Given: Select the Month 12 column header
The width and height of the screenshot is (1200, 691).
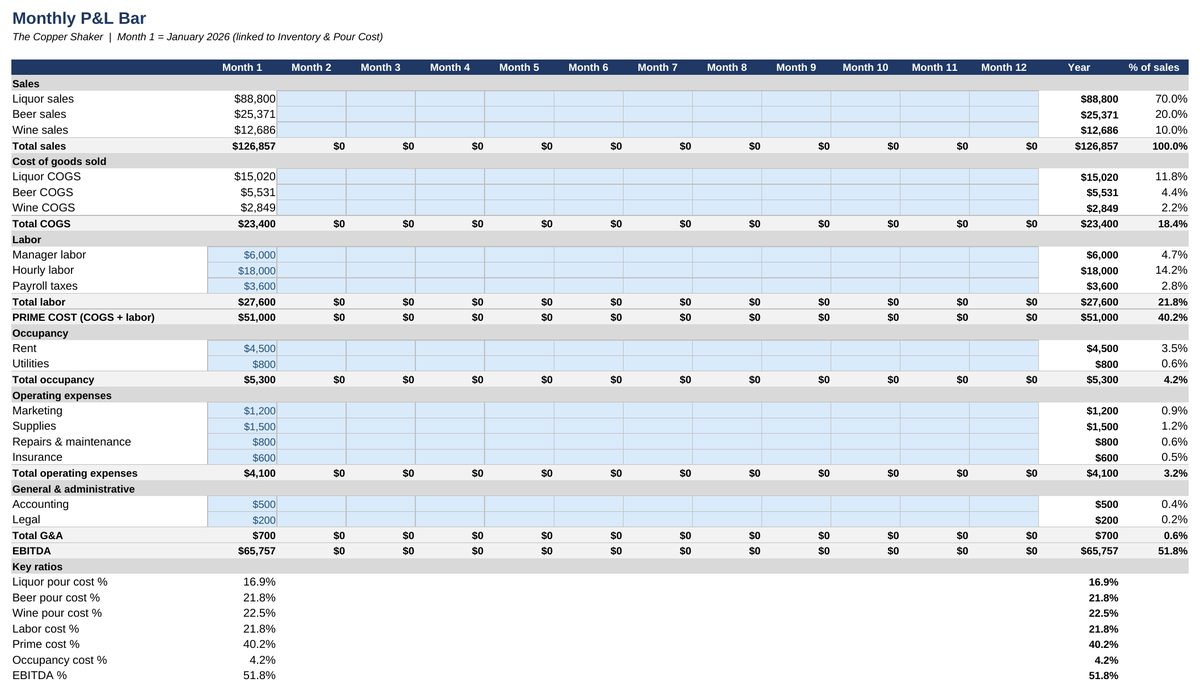Looking at the screenshot, I should pyautogui.click(x=1003, y=67).
